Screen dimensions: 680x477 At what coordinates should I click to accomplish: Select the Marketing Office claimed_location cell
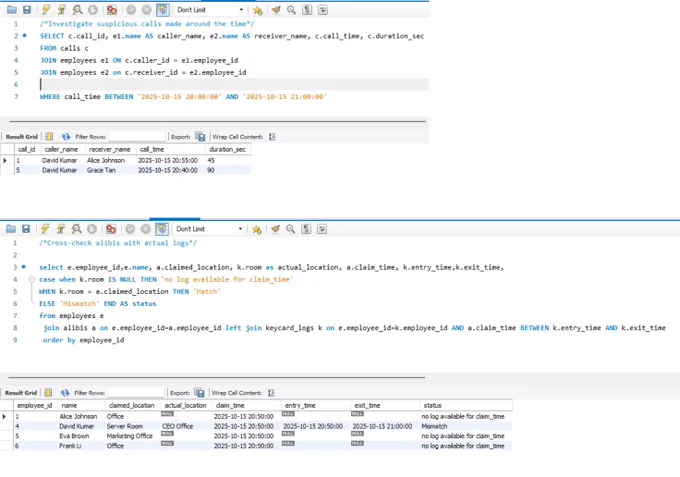click(x=132, y=436)
